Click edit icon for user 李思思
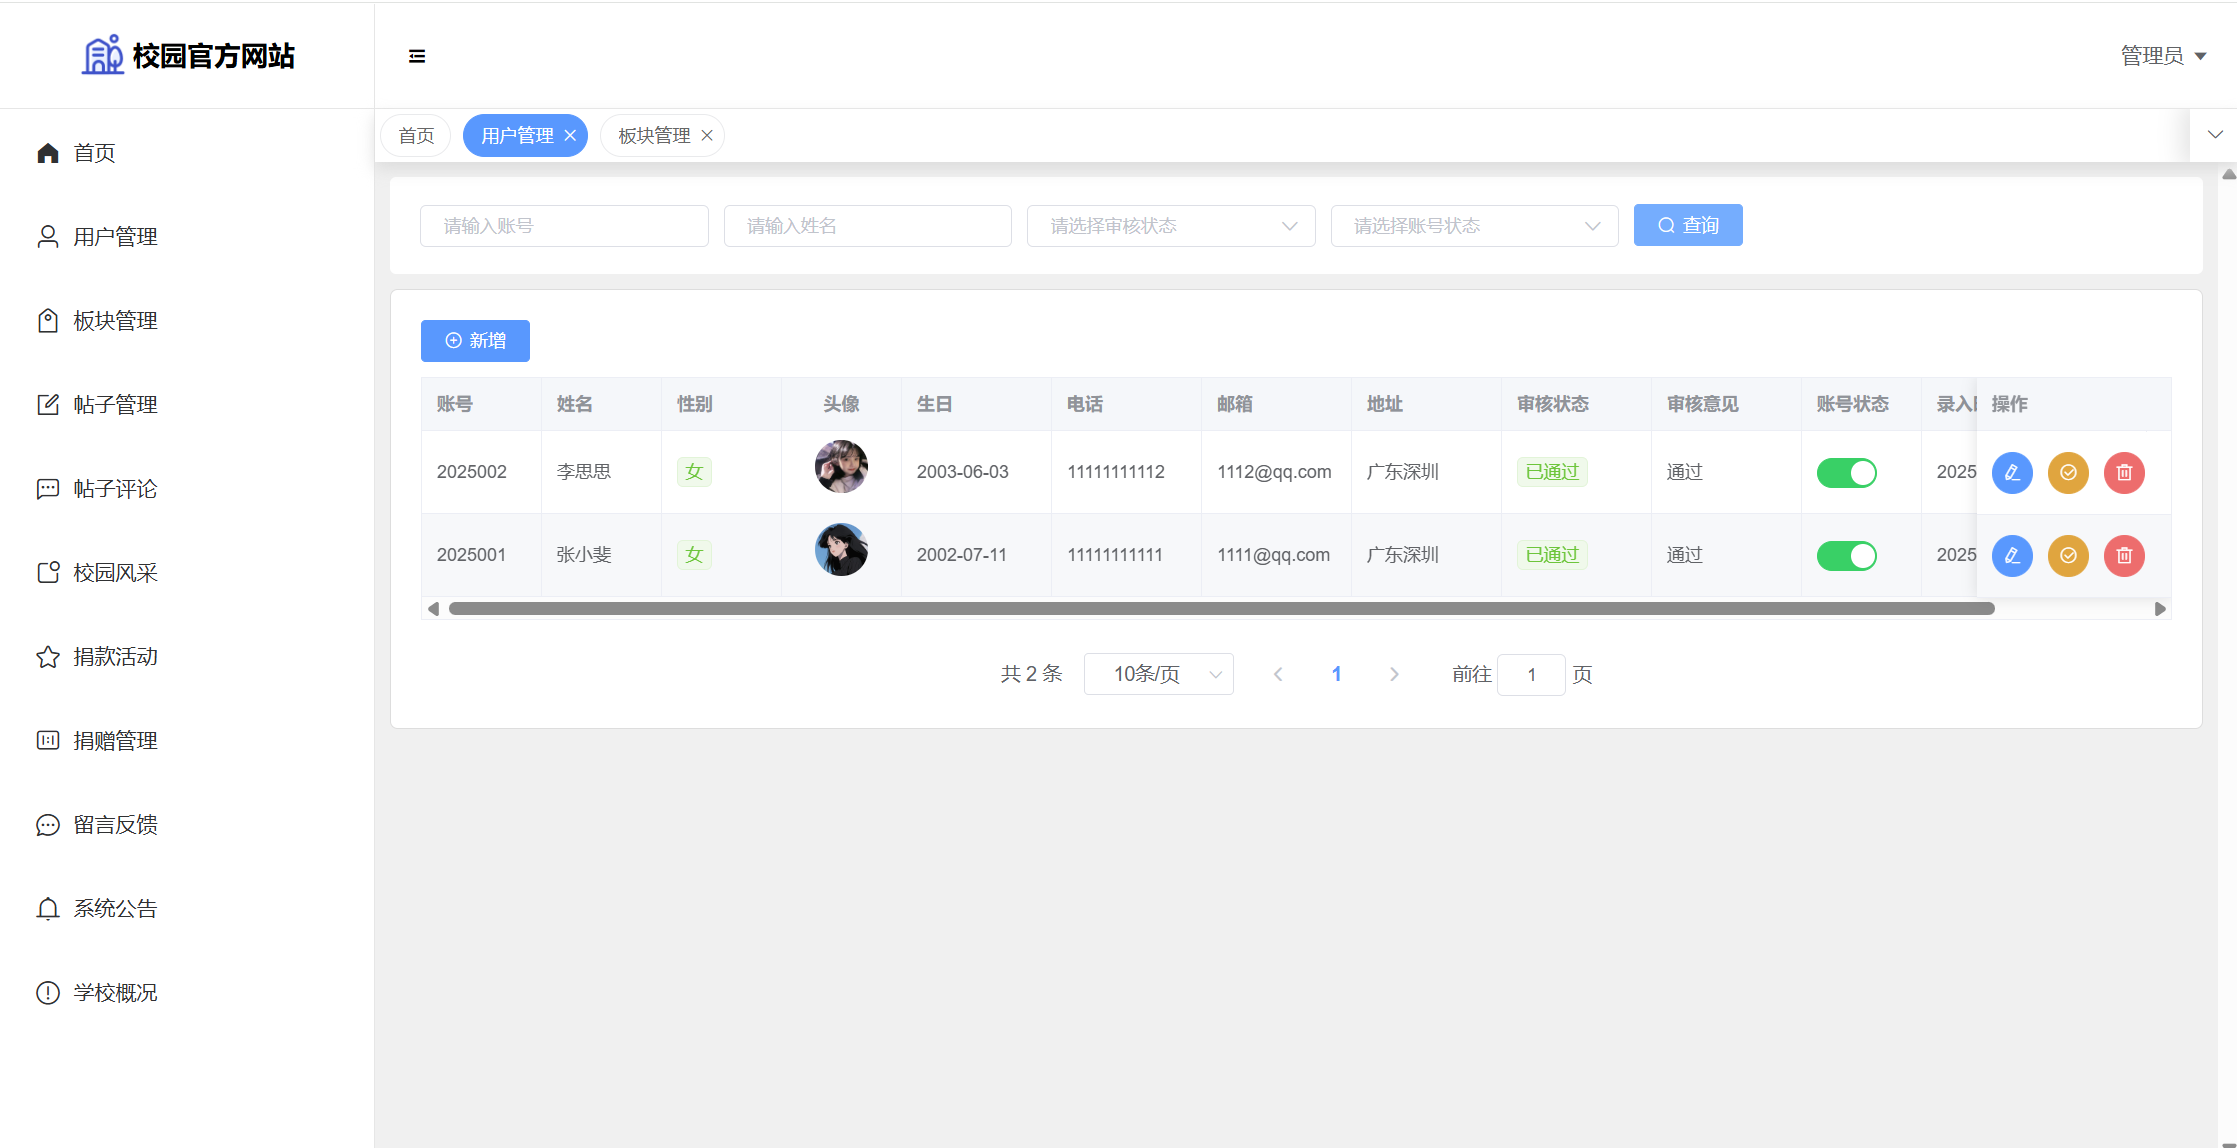The image size is (2237, 1148). coord(2012,472)
